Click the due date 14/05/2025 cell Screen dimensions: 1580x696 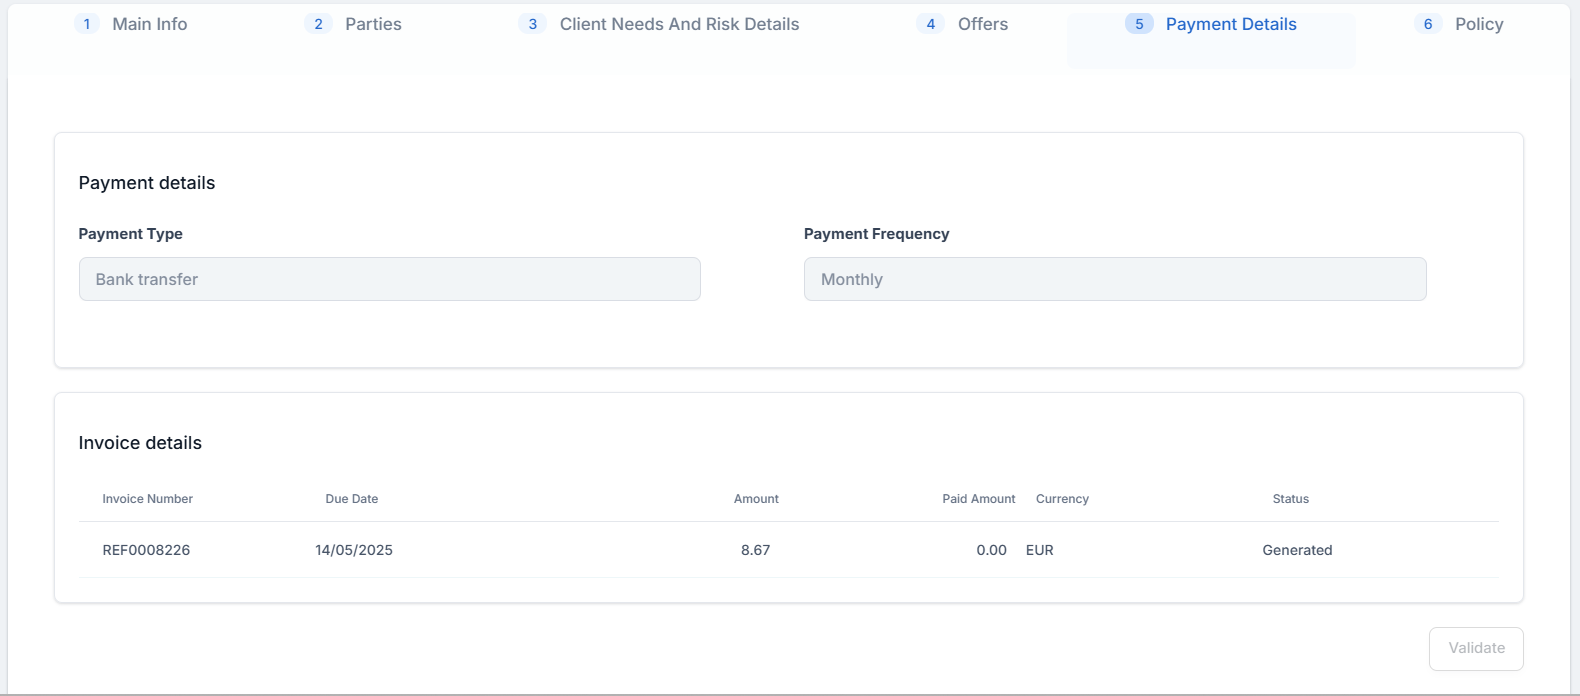coord(354,550)
